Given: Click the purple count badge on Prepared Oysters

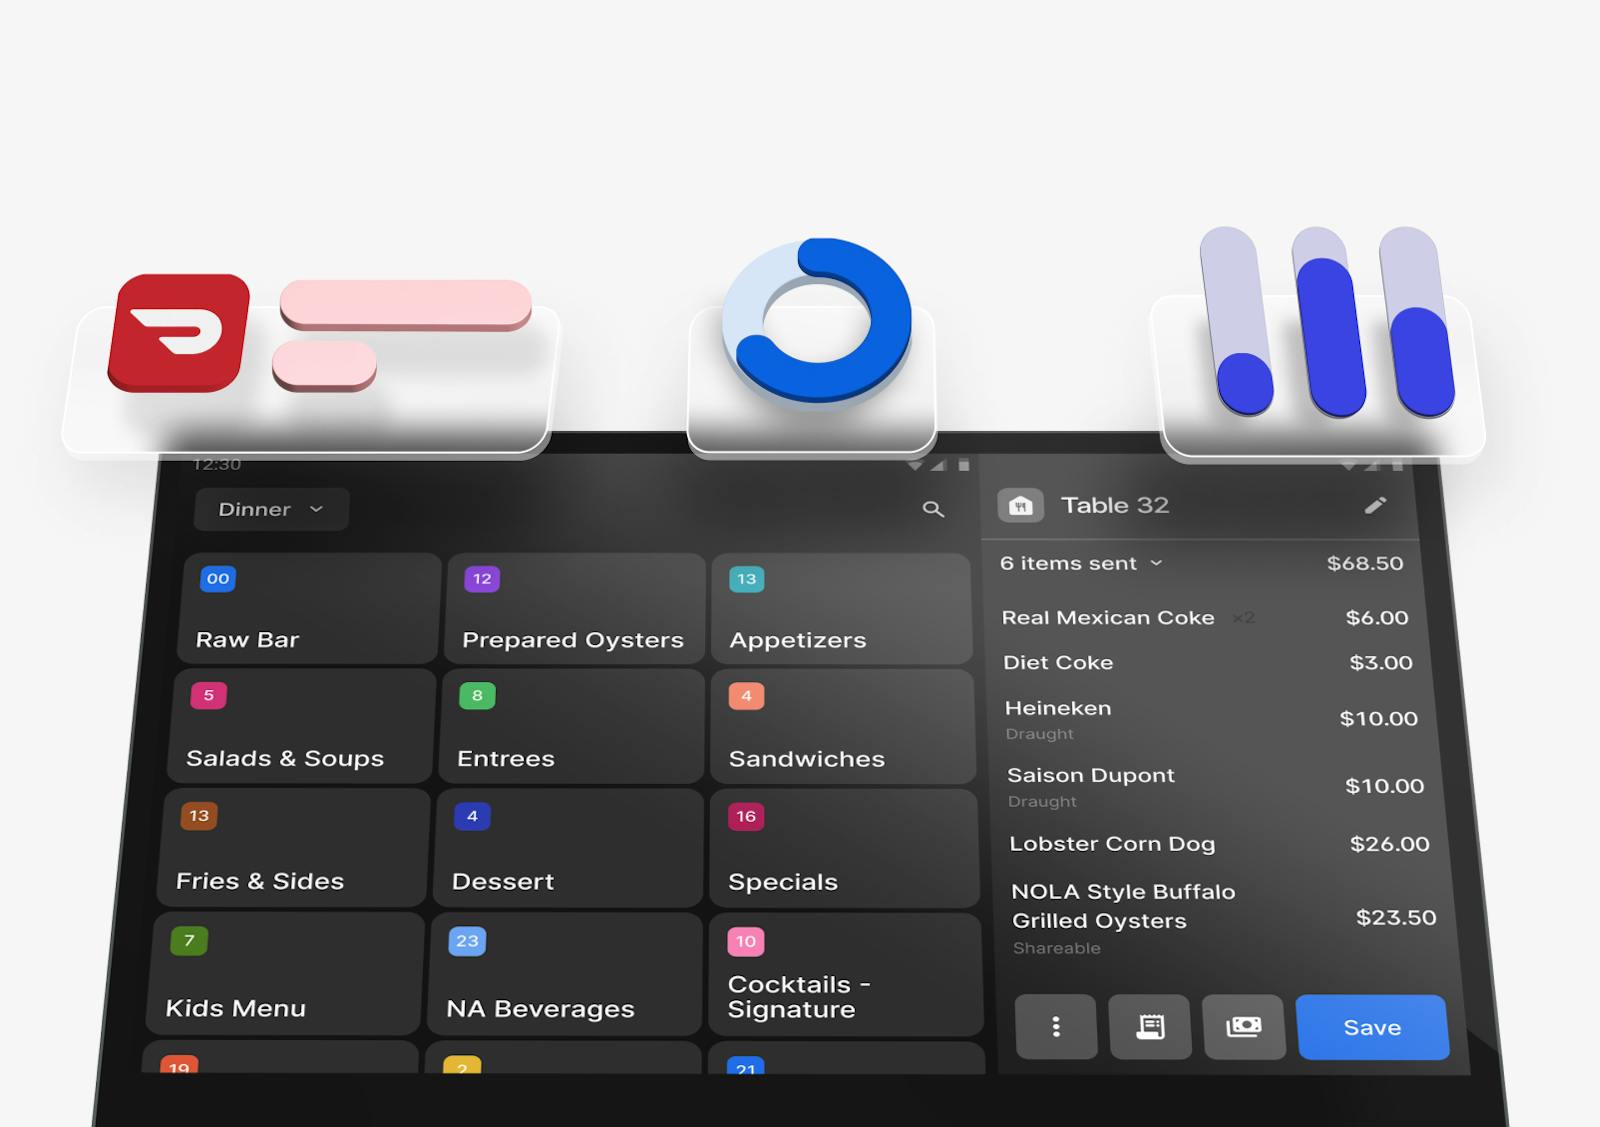Looking at the screenshot, I should (481, 578).
